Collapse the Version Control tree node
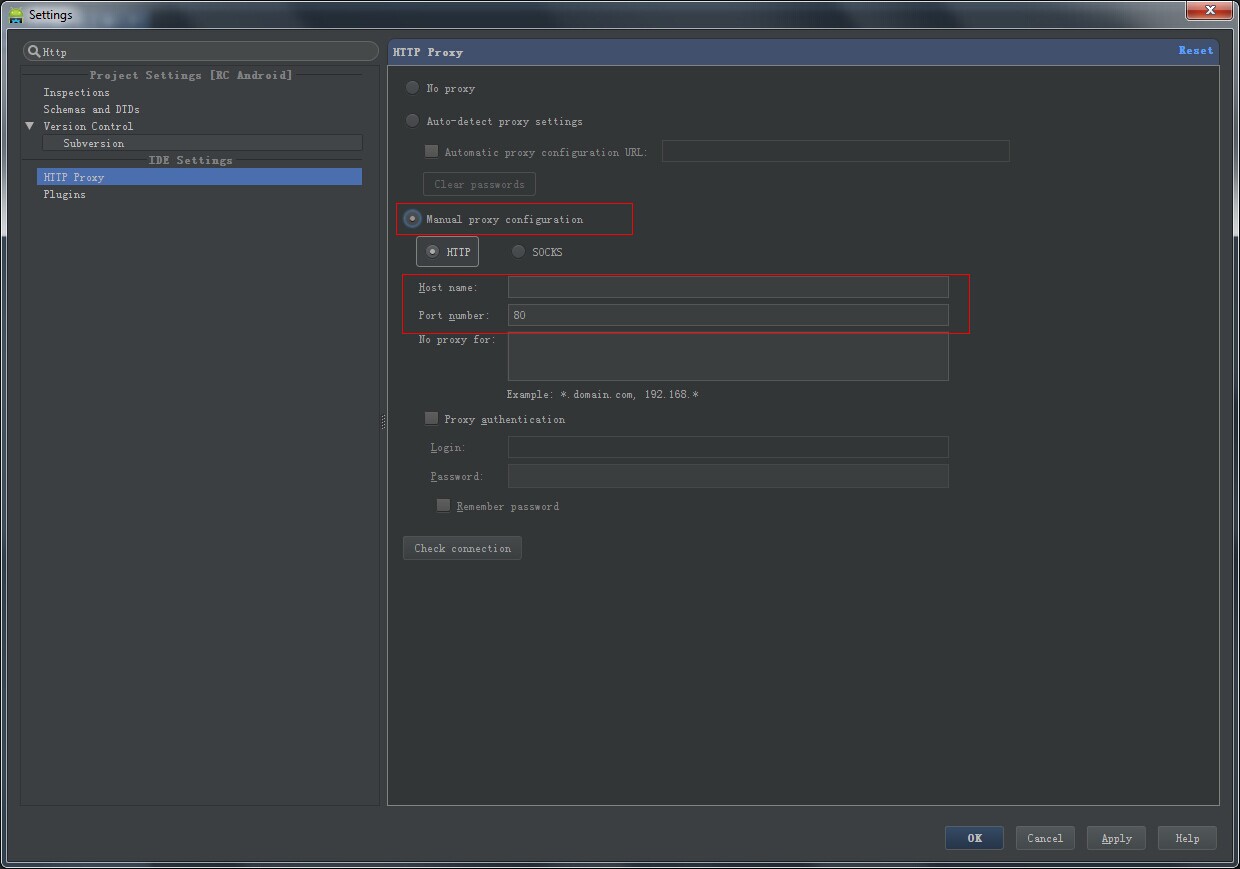This screenshot has width=1240, height=869. click(30, 126)
